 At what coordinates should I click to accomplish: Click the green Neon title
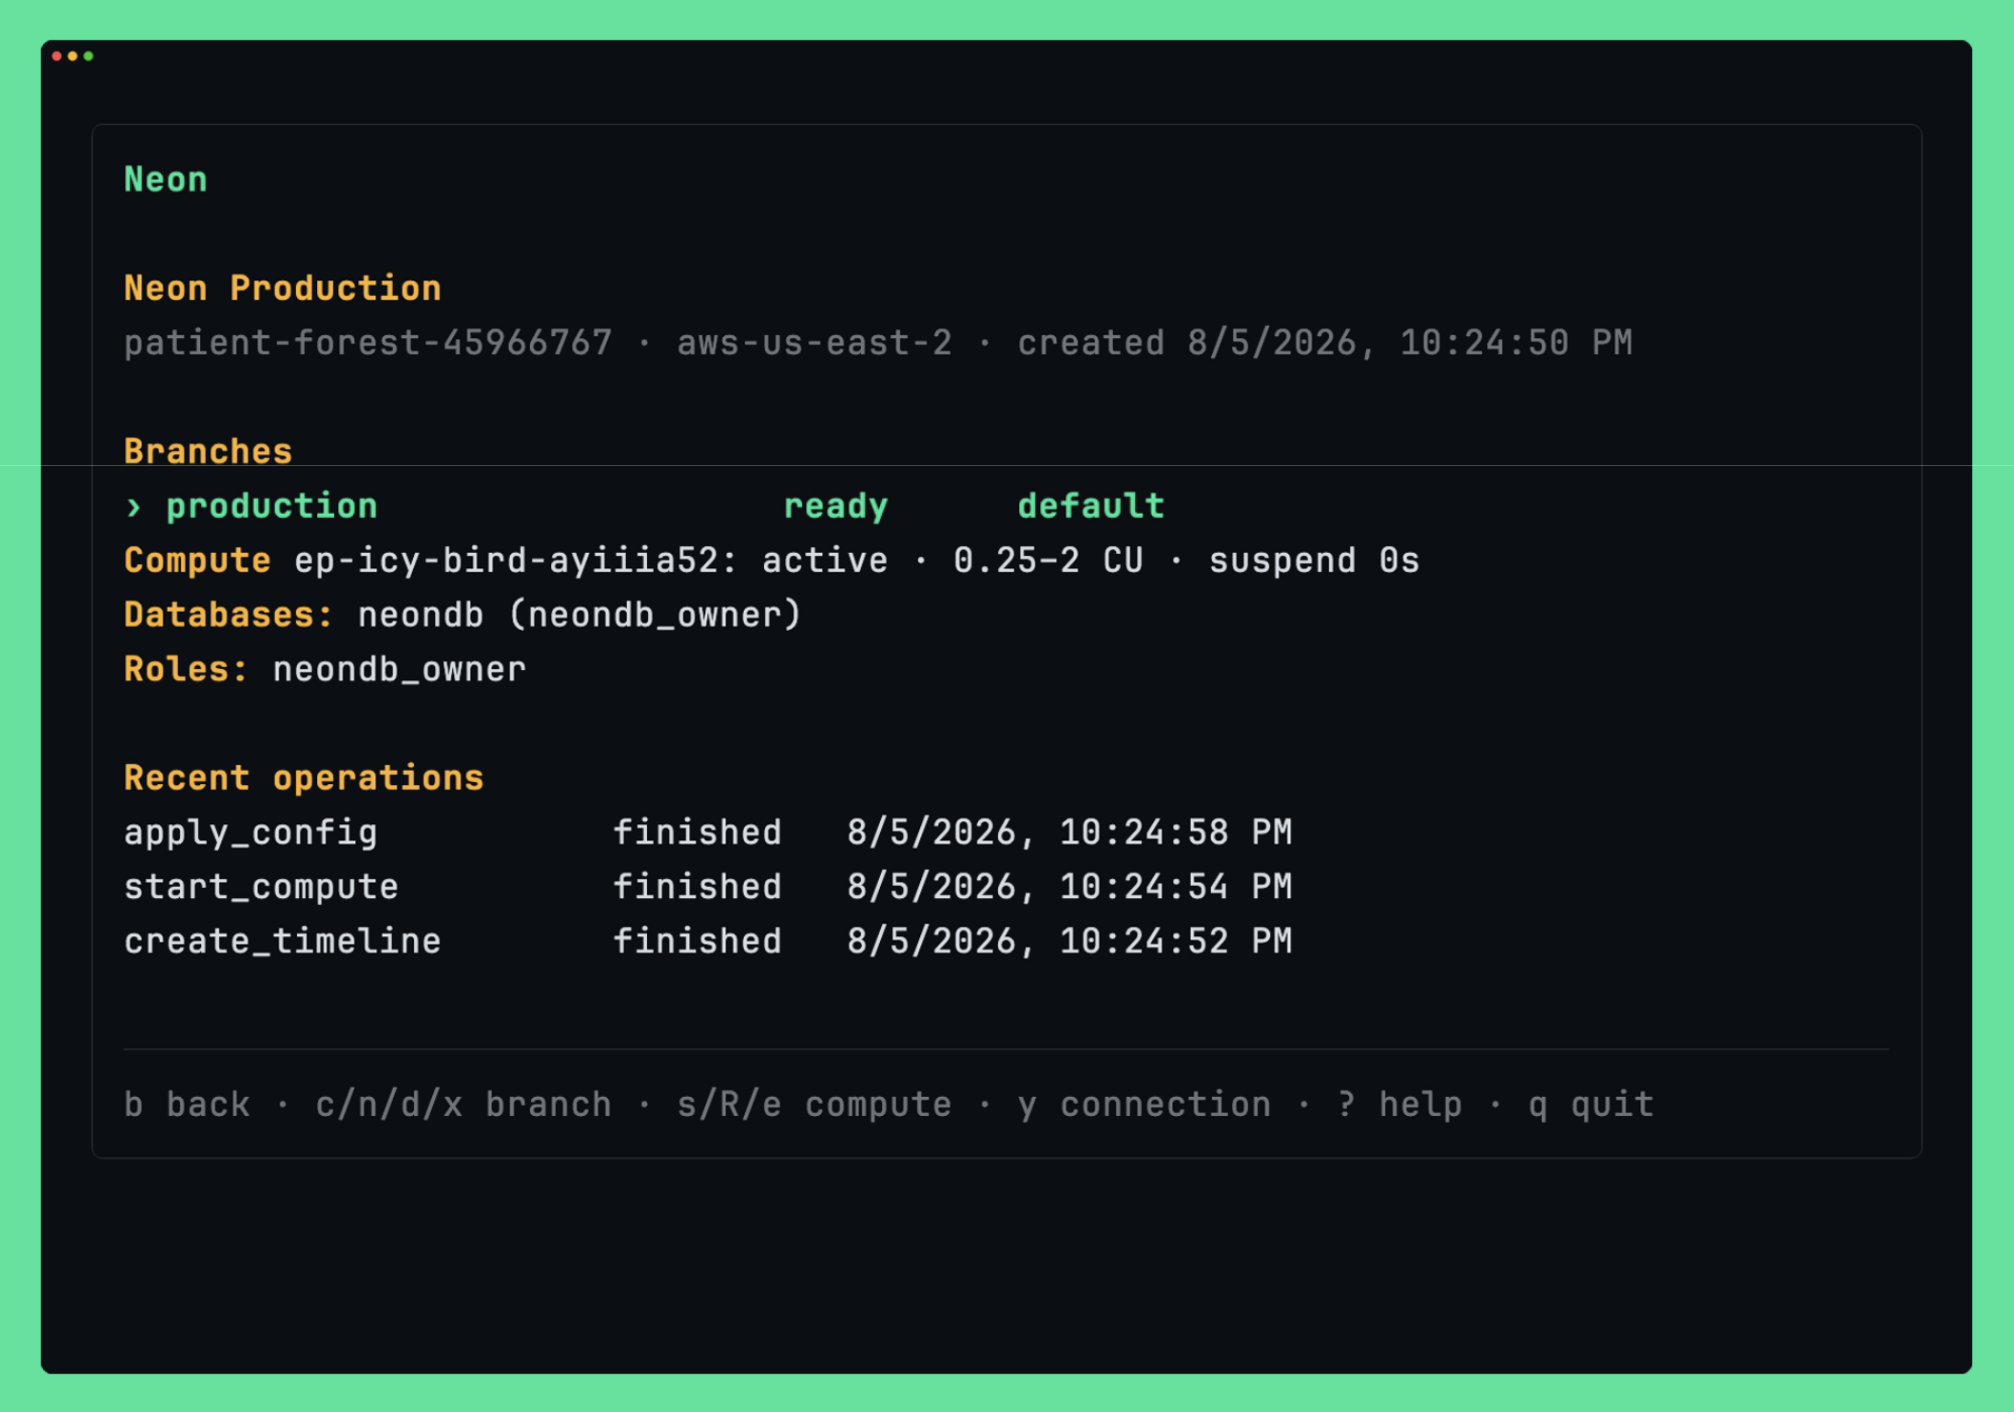(x=165, y=180)
